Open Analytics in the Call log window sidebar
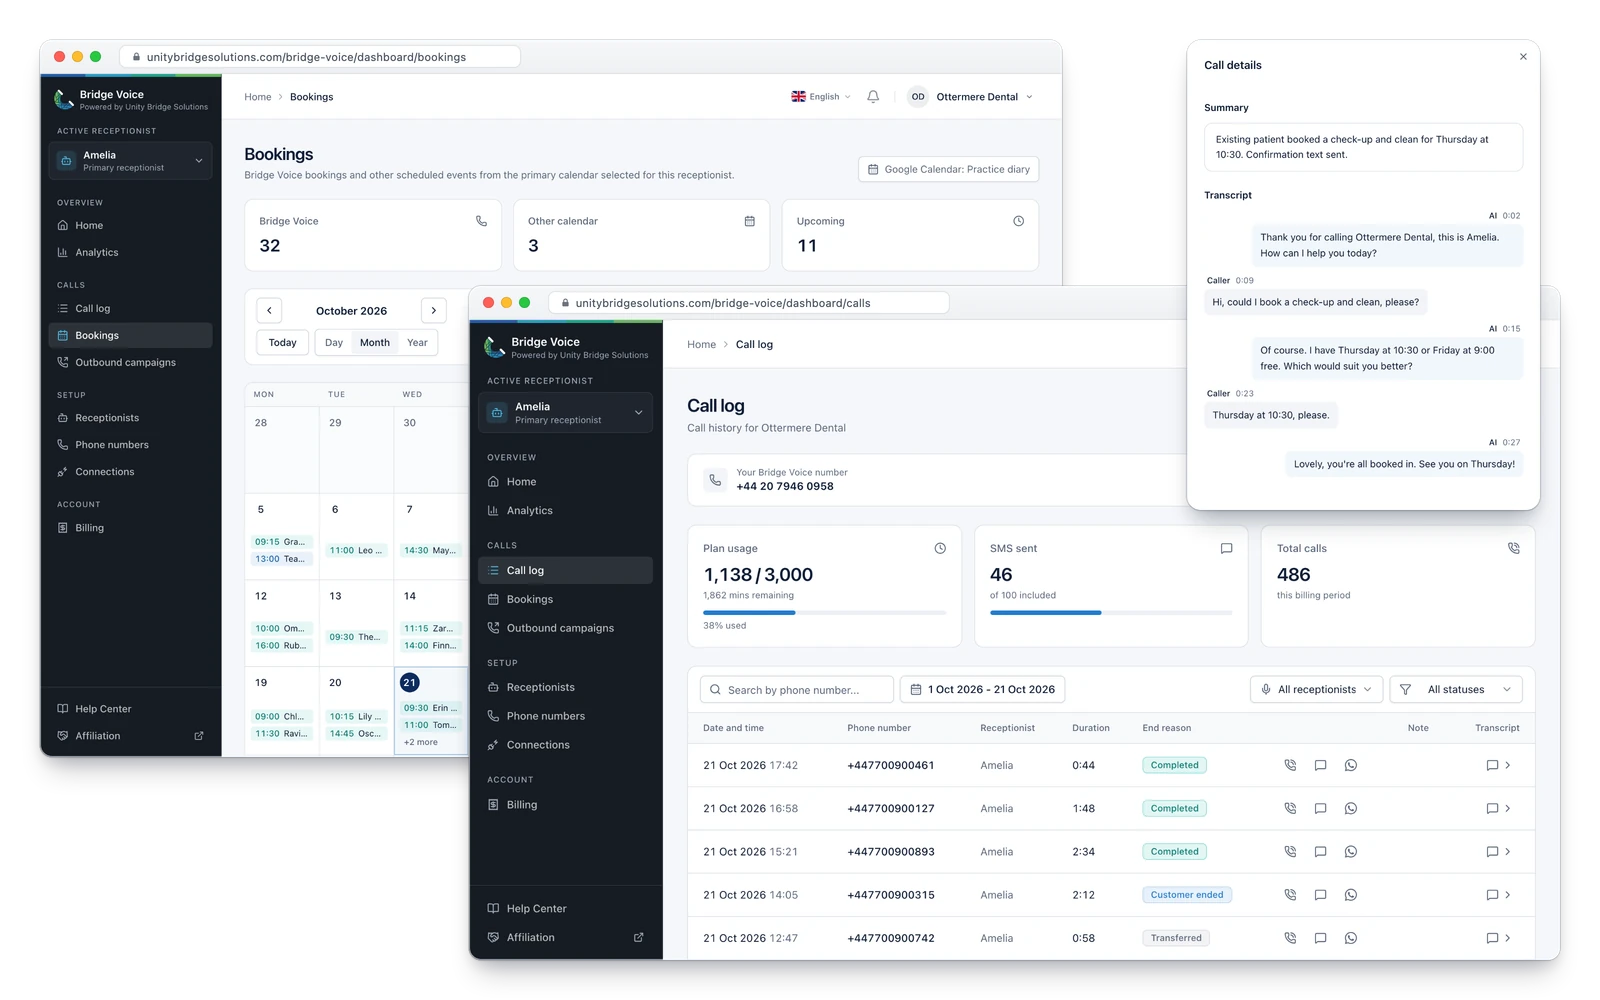1600x1000 pixels. click(566, 510)
